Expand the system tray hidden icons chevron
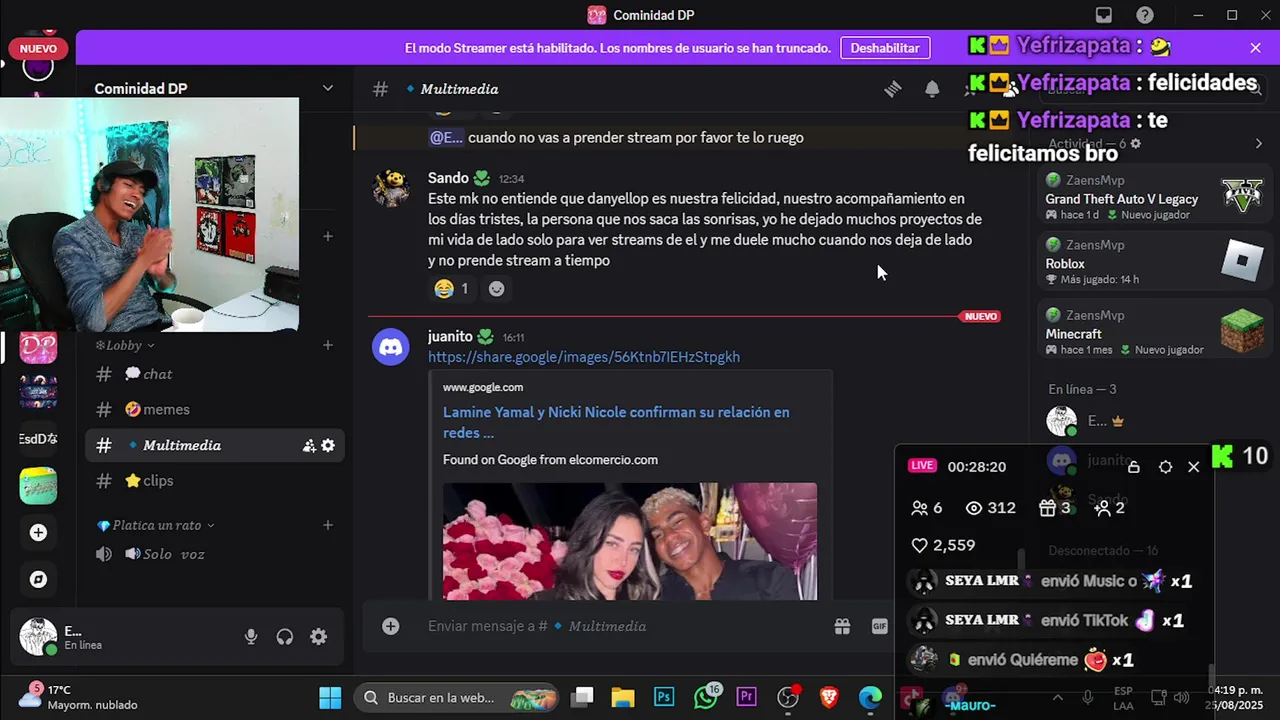The height and width of the screenshot is (720, 1280). (x=1057, y=698)
